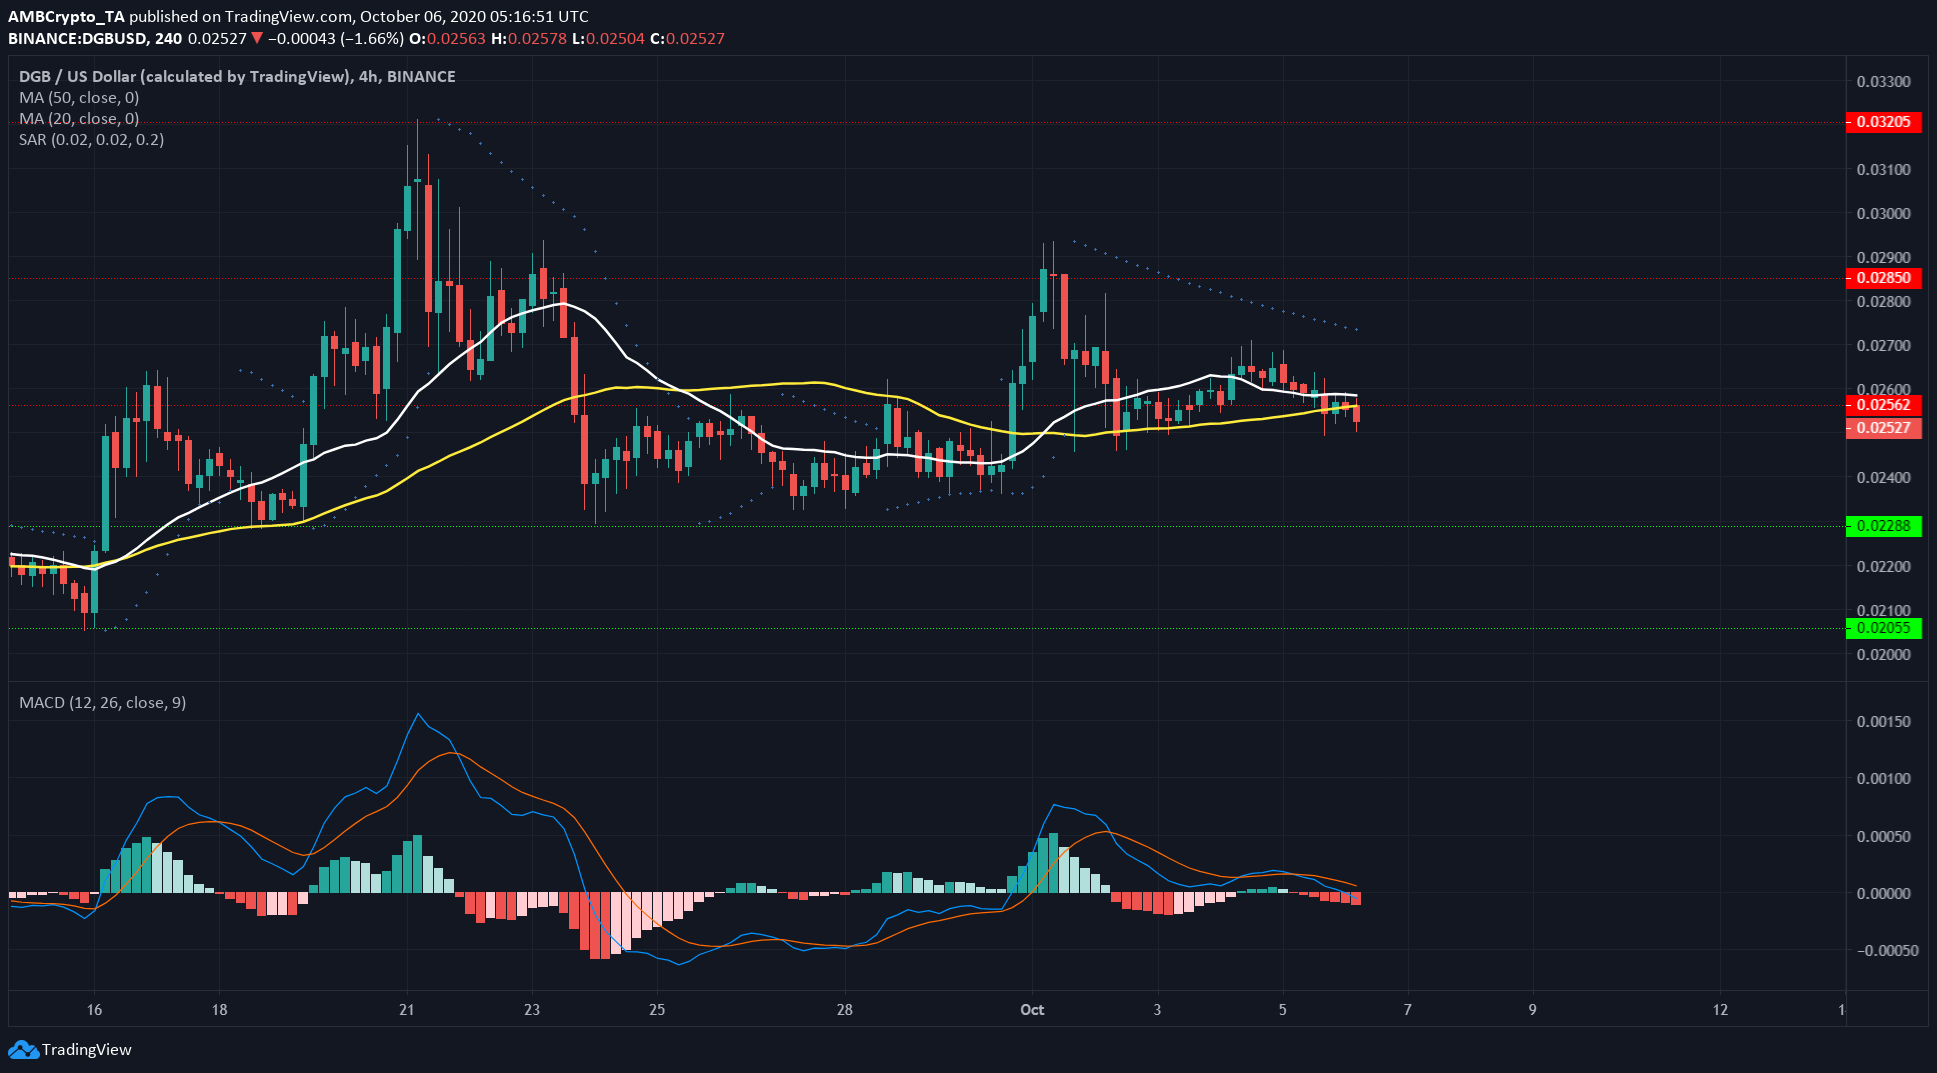This screenshot has height=1073, width=1937.
Task: Click the 0.02700 price axis label
Action: tap(1883, 345)
